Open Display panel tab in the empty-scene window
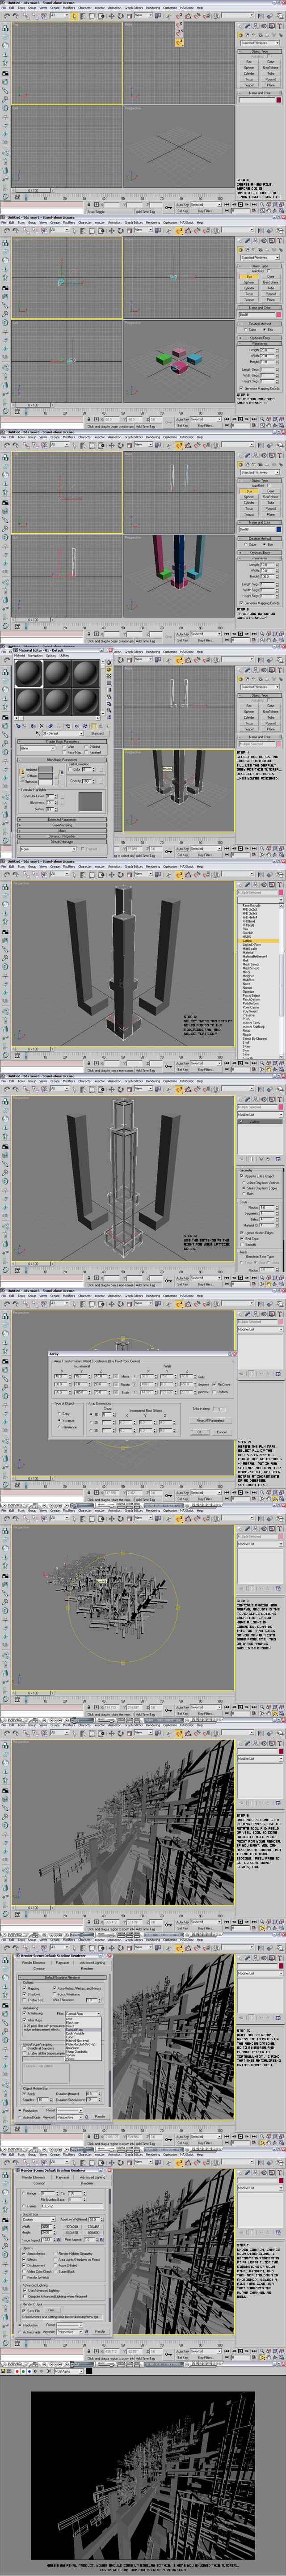 (272, 26)
